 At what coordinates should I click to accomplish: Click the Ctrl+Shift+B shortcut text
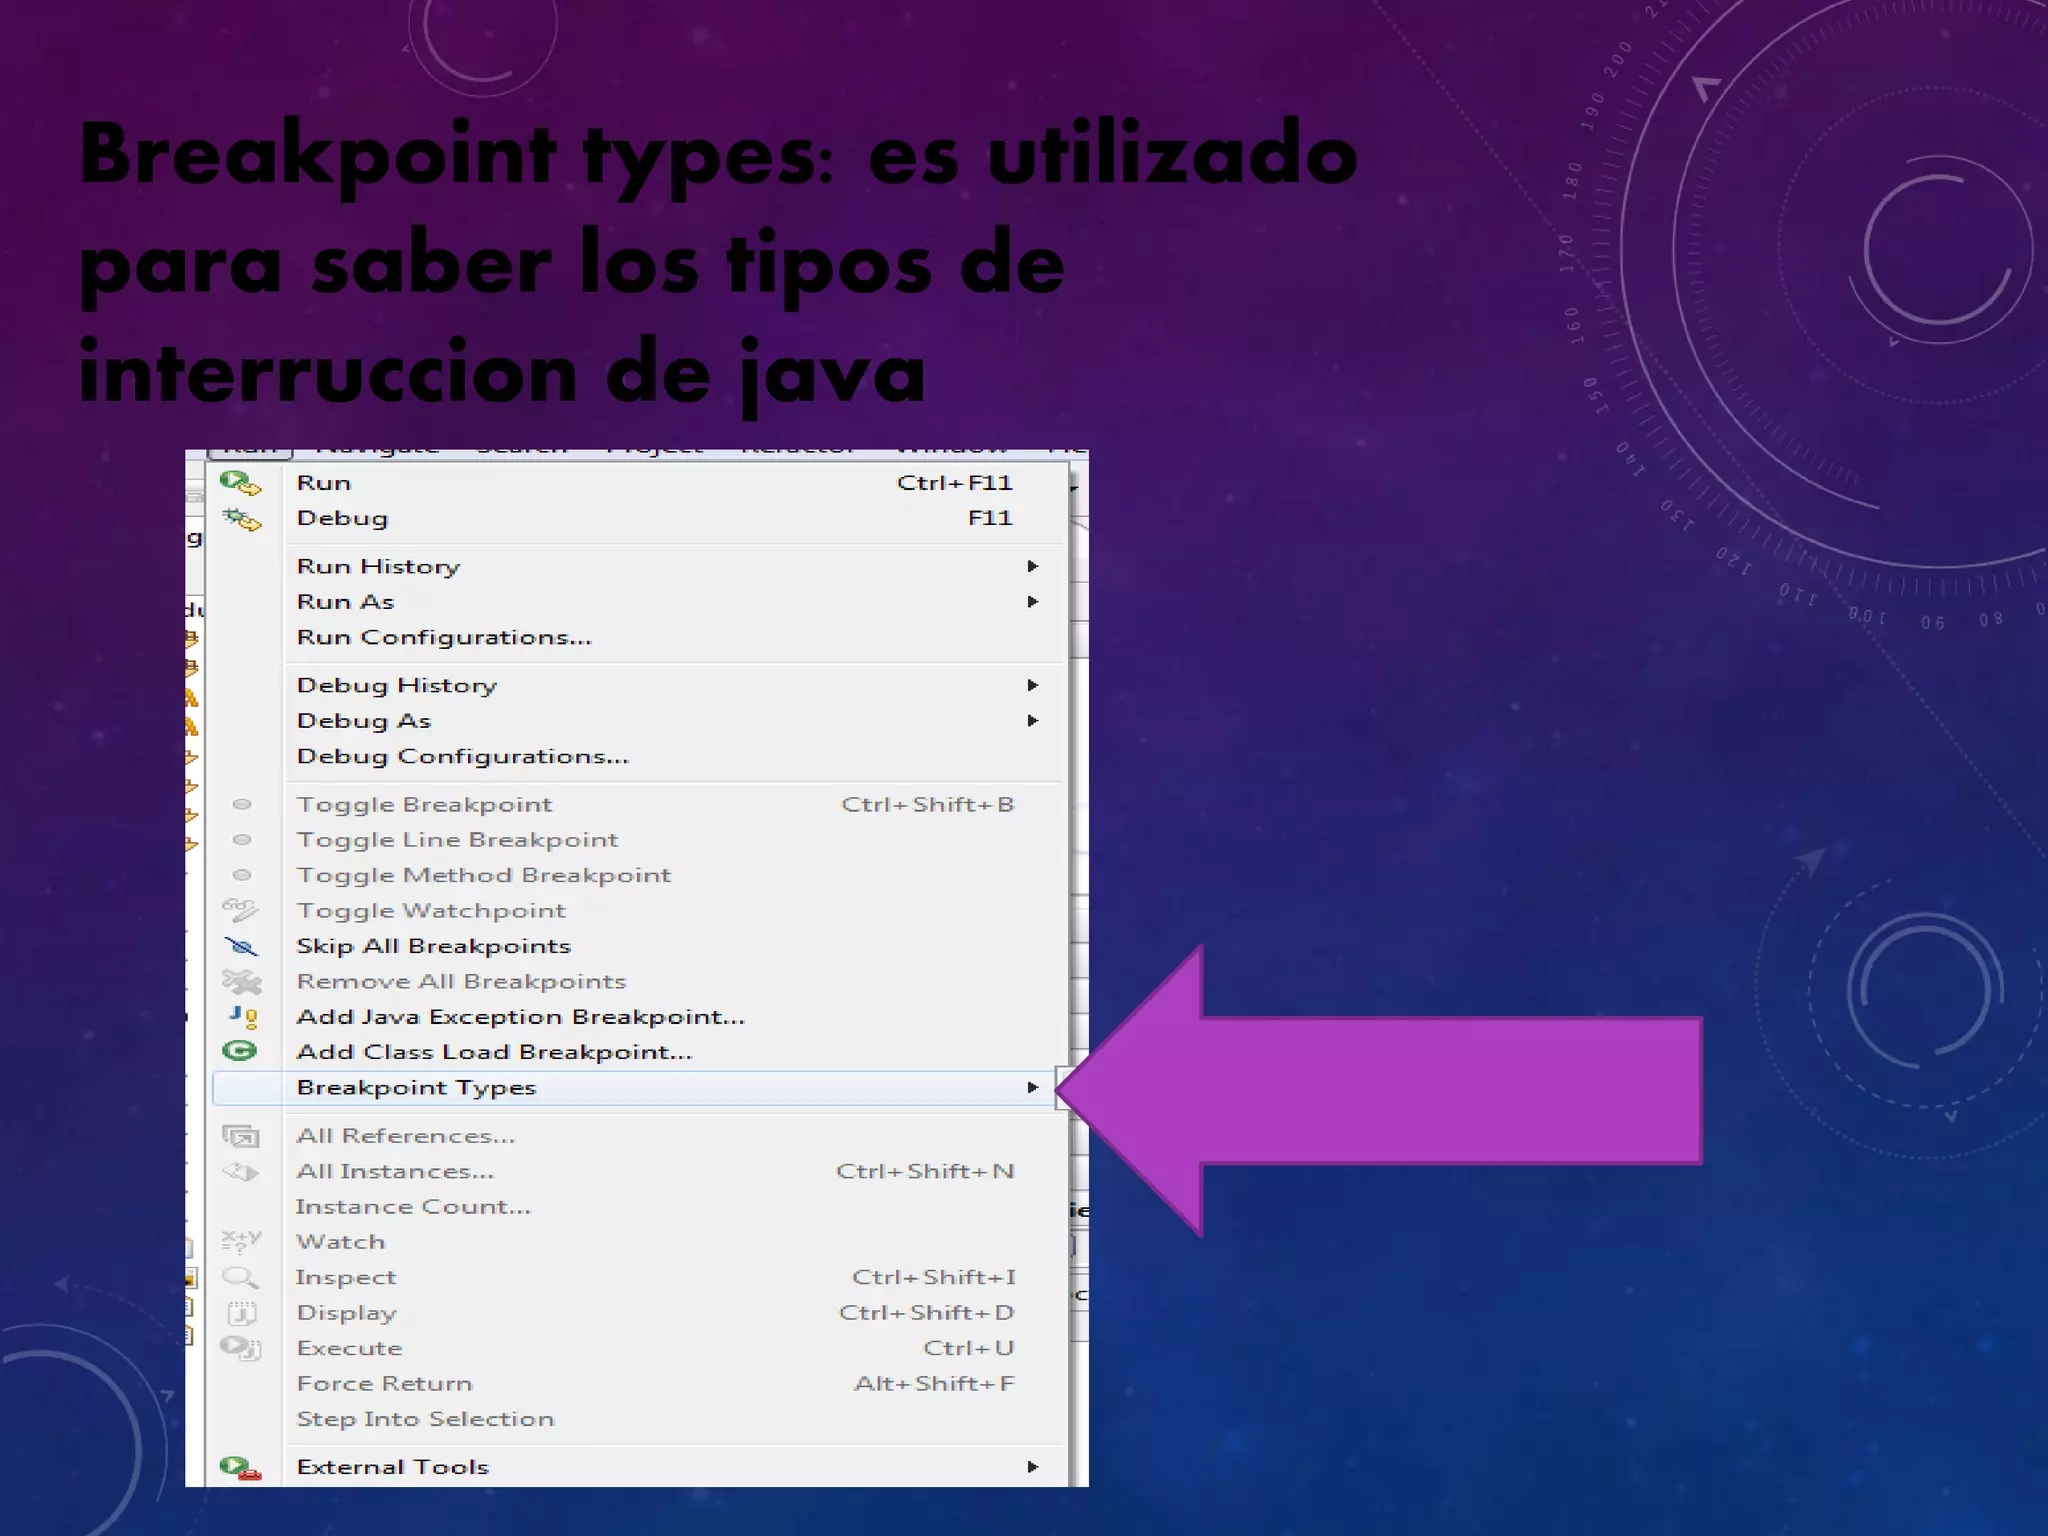point(928,805)
